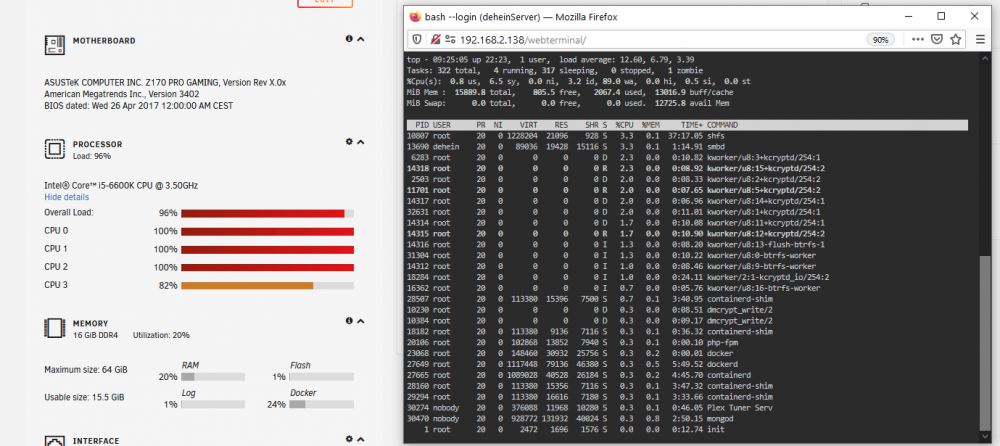Click the Save to Pocket icon
The height and width of the screenshot is (446, 1000).
pos(937,40)
